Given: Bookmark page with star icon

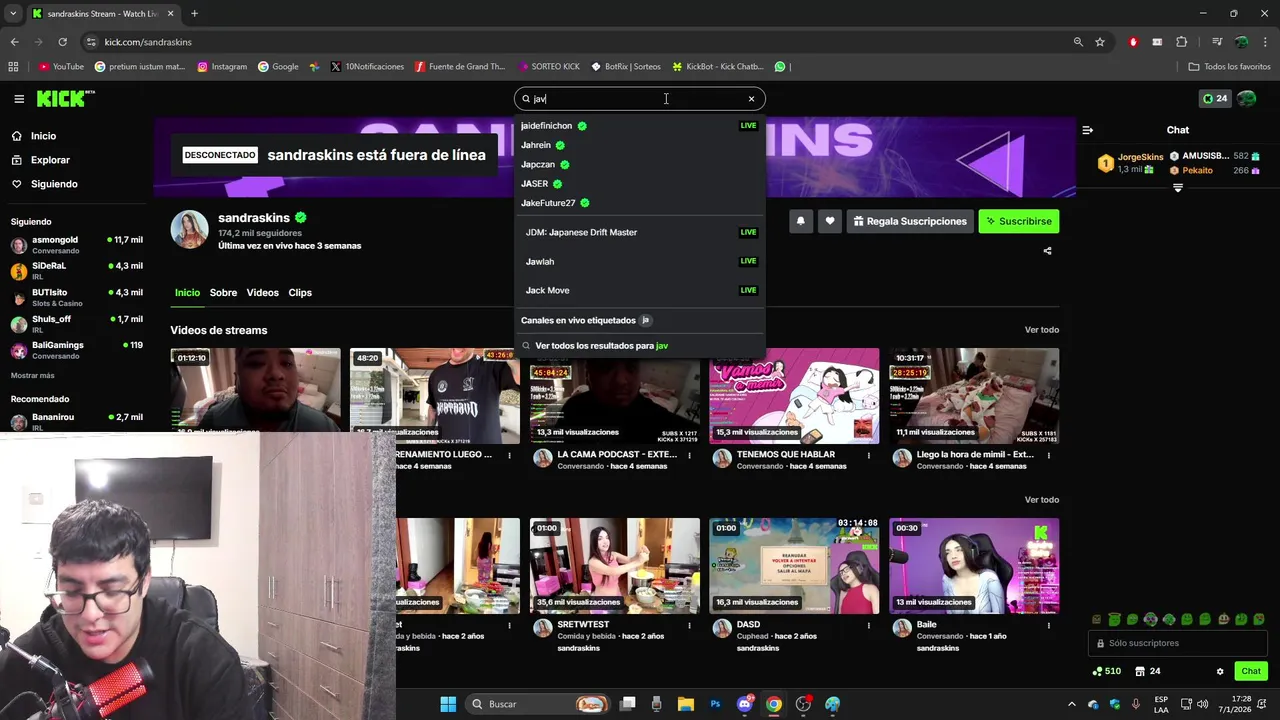Looking at the screenshot, I should click(1100, 42).
